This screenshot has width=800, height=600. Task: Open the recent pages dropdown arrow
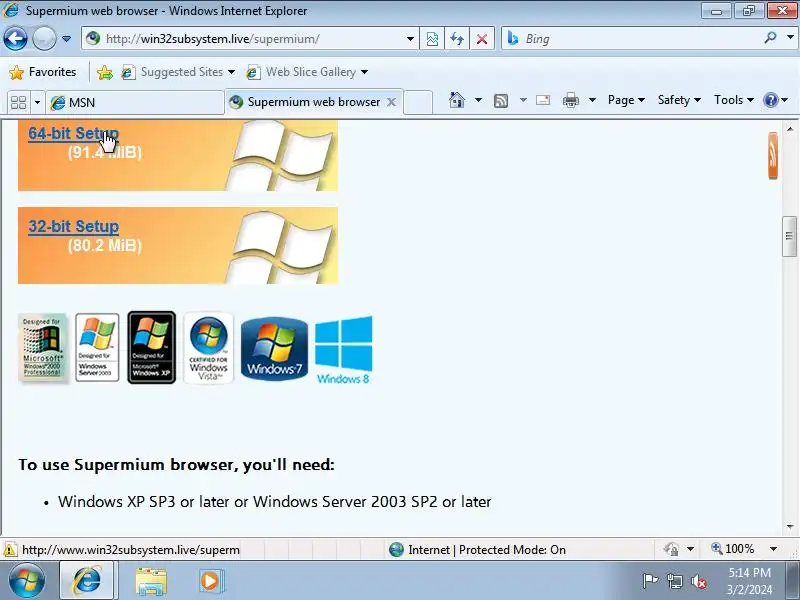coord(66,39)
